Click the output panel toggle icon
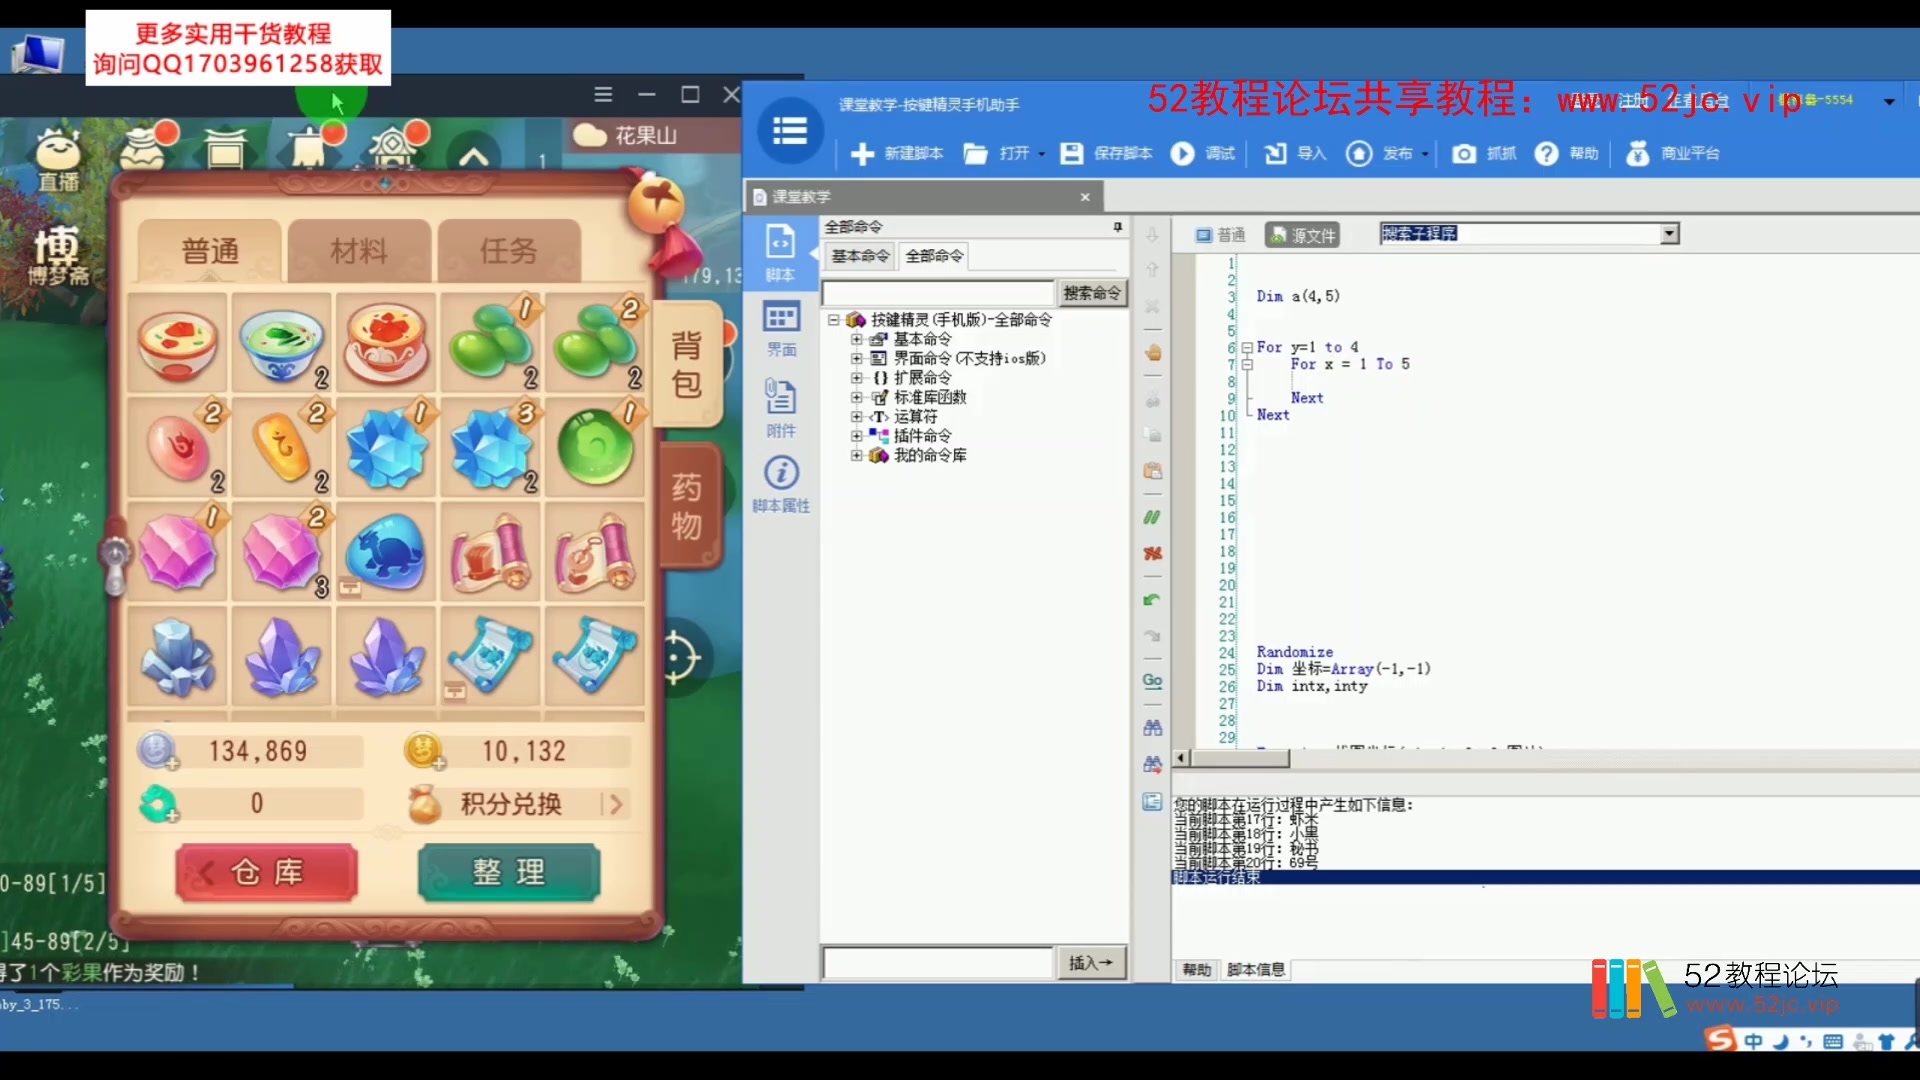This screenshot has width=1920, height=1080. 1152,801
